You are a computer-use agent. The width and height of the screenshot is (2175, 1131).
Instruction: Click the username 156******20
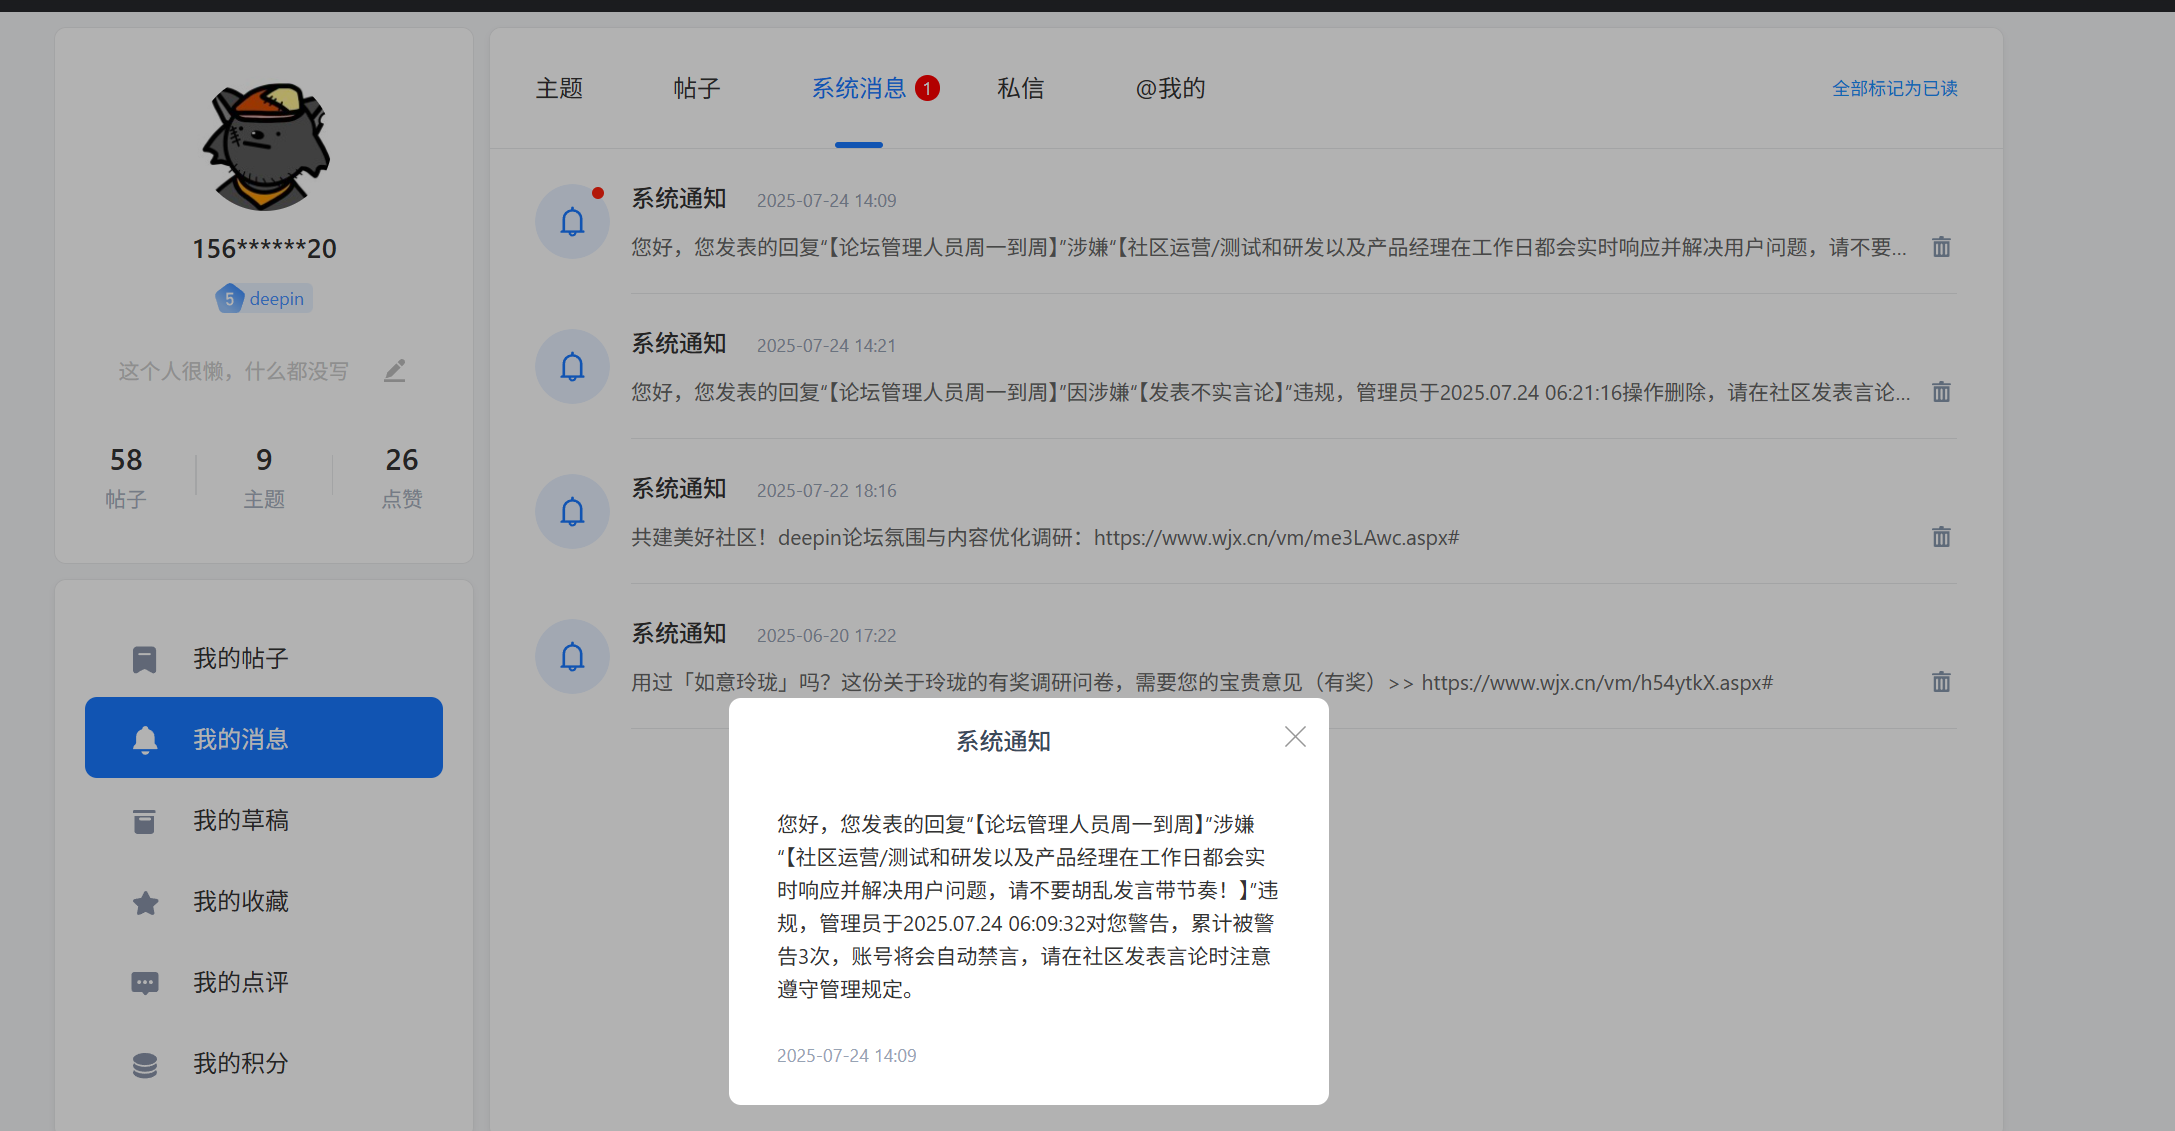pos(264,248)
